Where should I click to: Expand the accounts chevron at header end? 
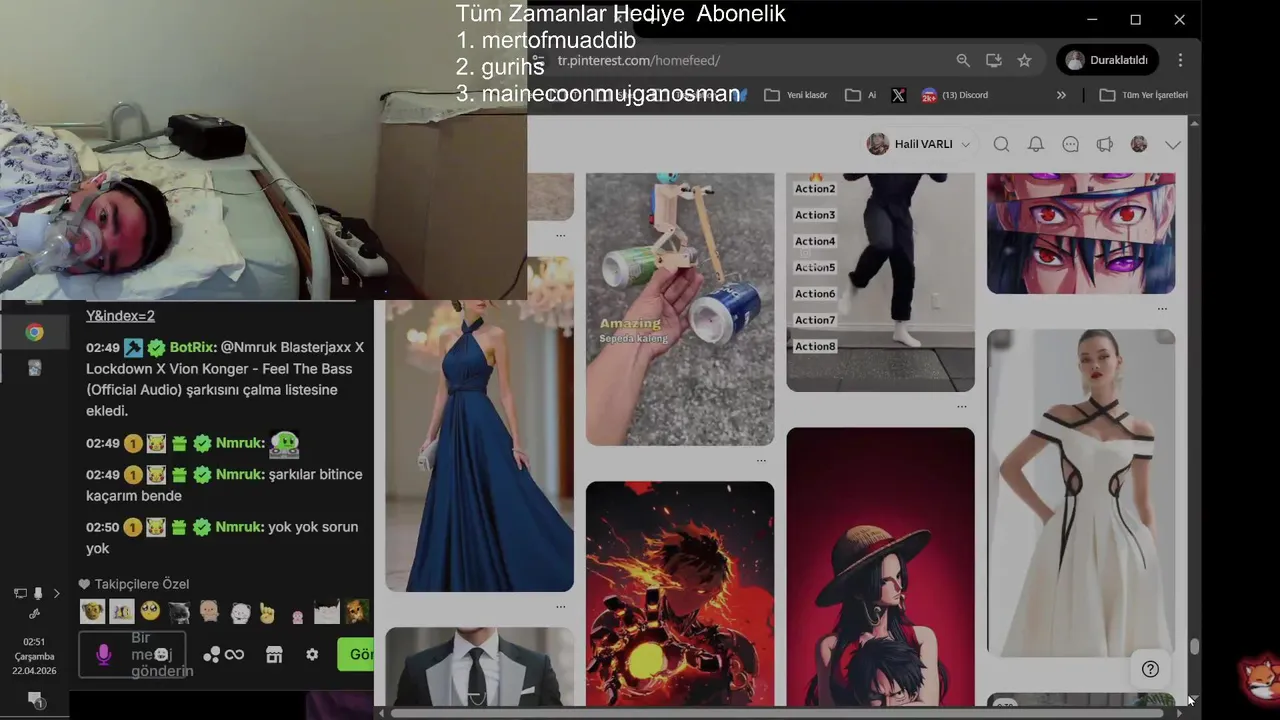(1173, 145)
